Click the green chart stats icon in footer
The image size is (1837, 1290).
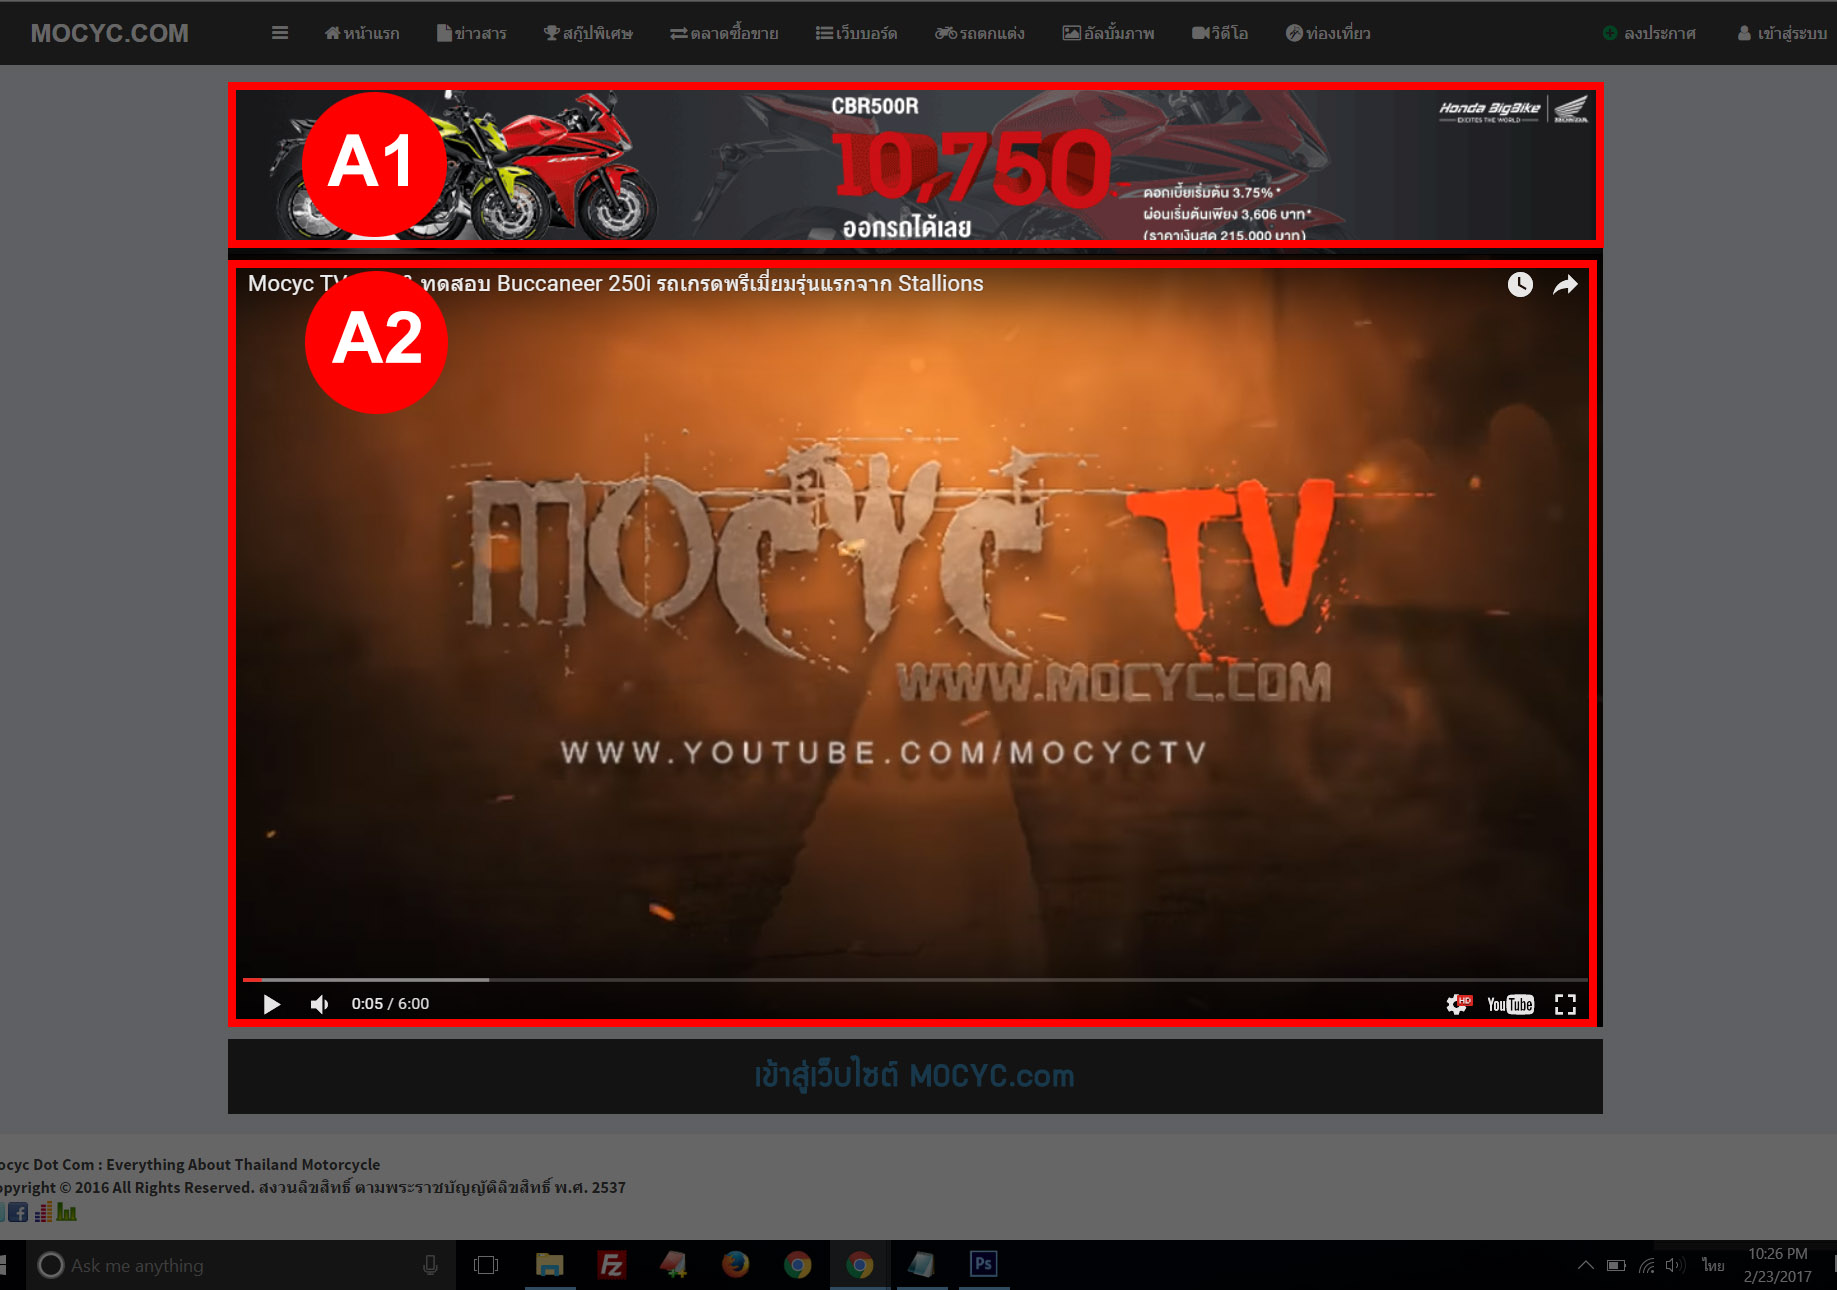click(x=66, y=1213)
